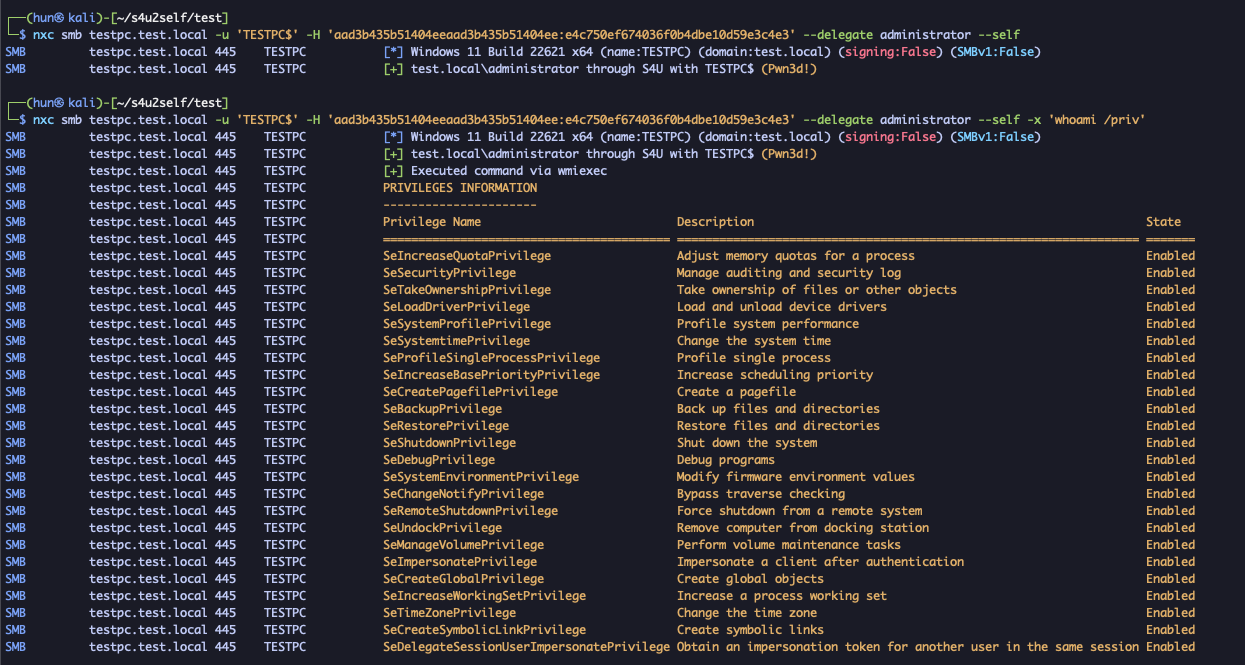Viewport: 1245px width, 665px height.
Task: Select the SeRestorePrivilege text
Action: click(446, 426)
